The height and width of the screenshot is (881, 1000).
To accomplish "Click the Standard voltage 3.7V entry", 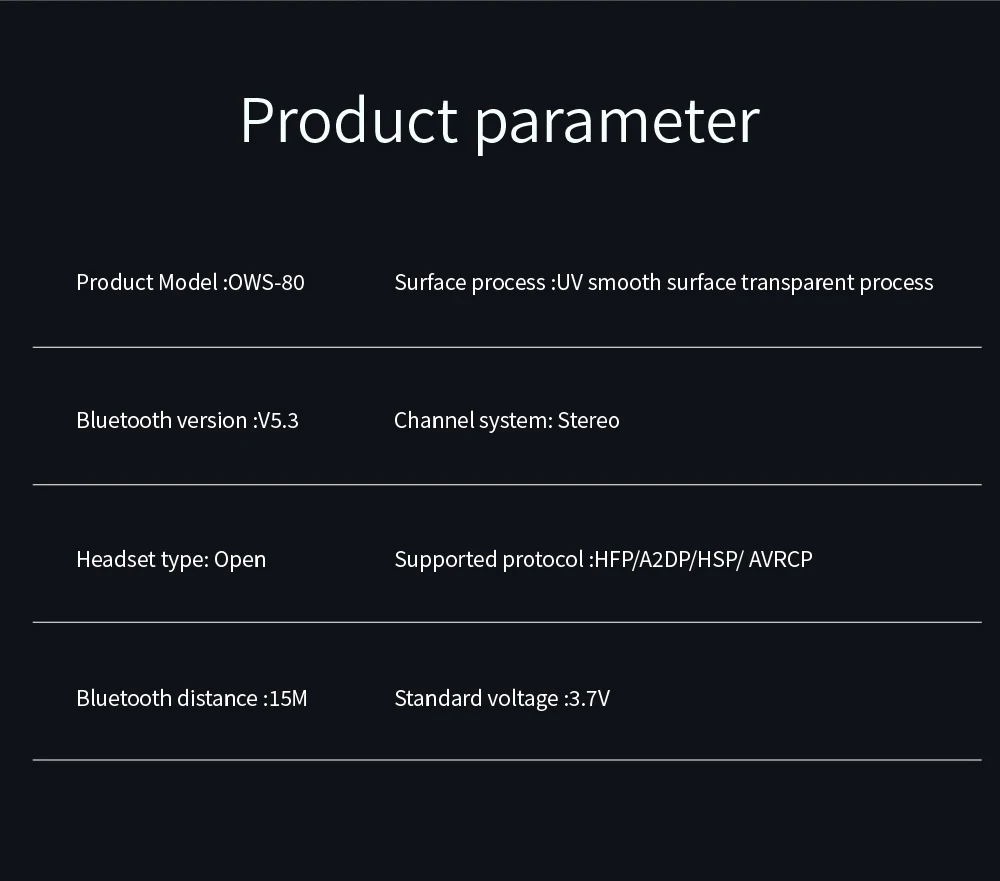I will point(502,698).
